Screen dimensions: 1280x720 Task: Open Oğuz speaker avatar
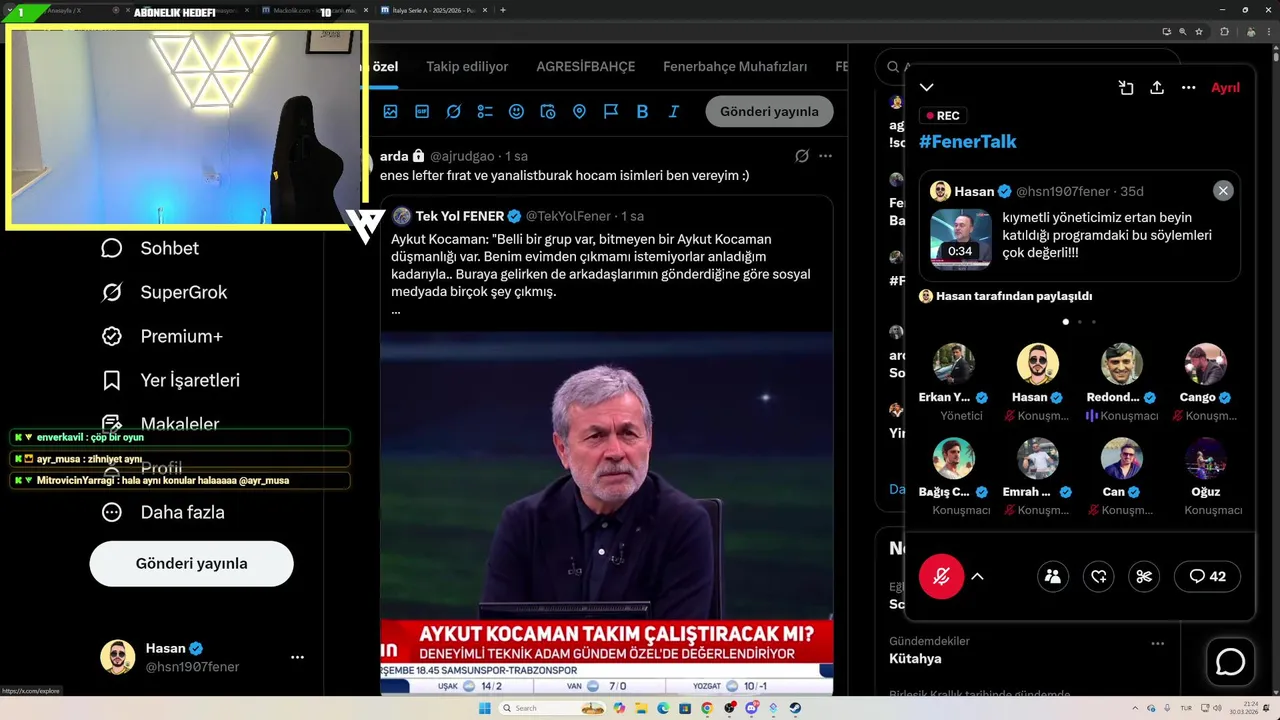point(1206,458)
